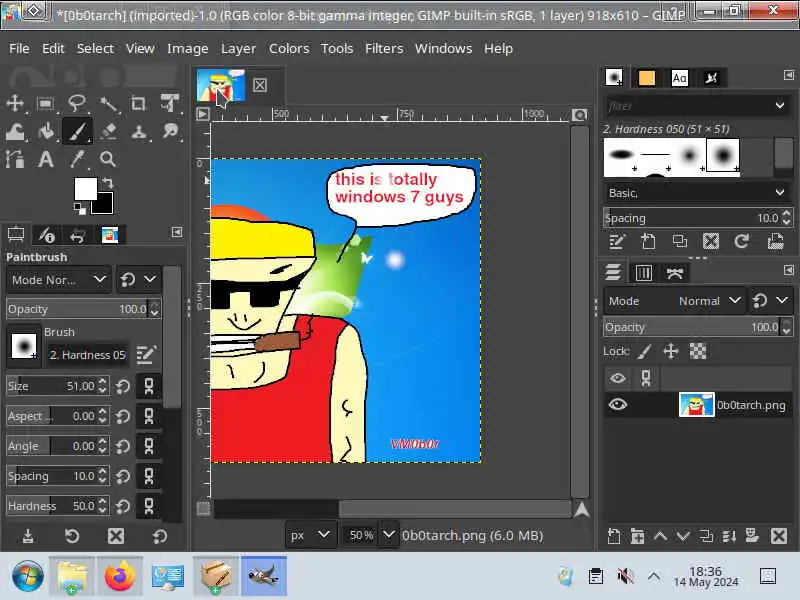
Task: Click the foreground color white swatch
Action: click(x=85, y=189)
